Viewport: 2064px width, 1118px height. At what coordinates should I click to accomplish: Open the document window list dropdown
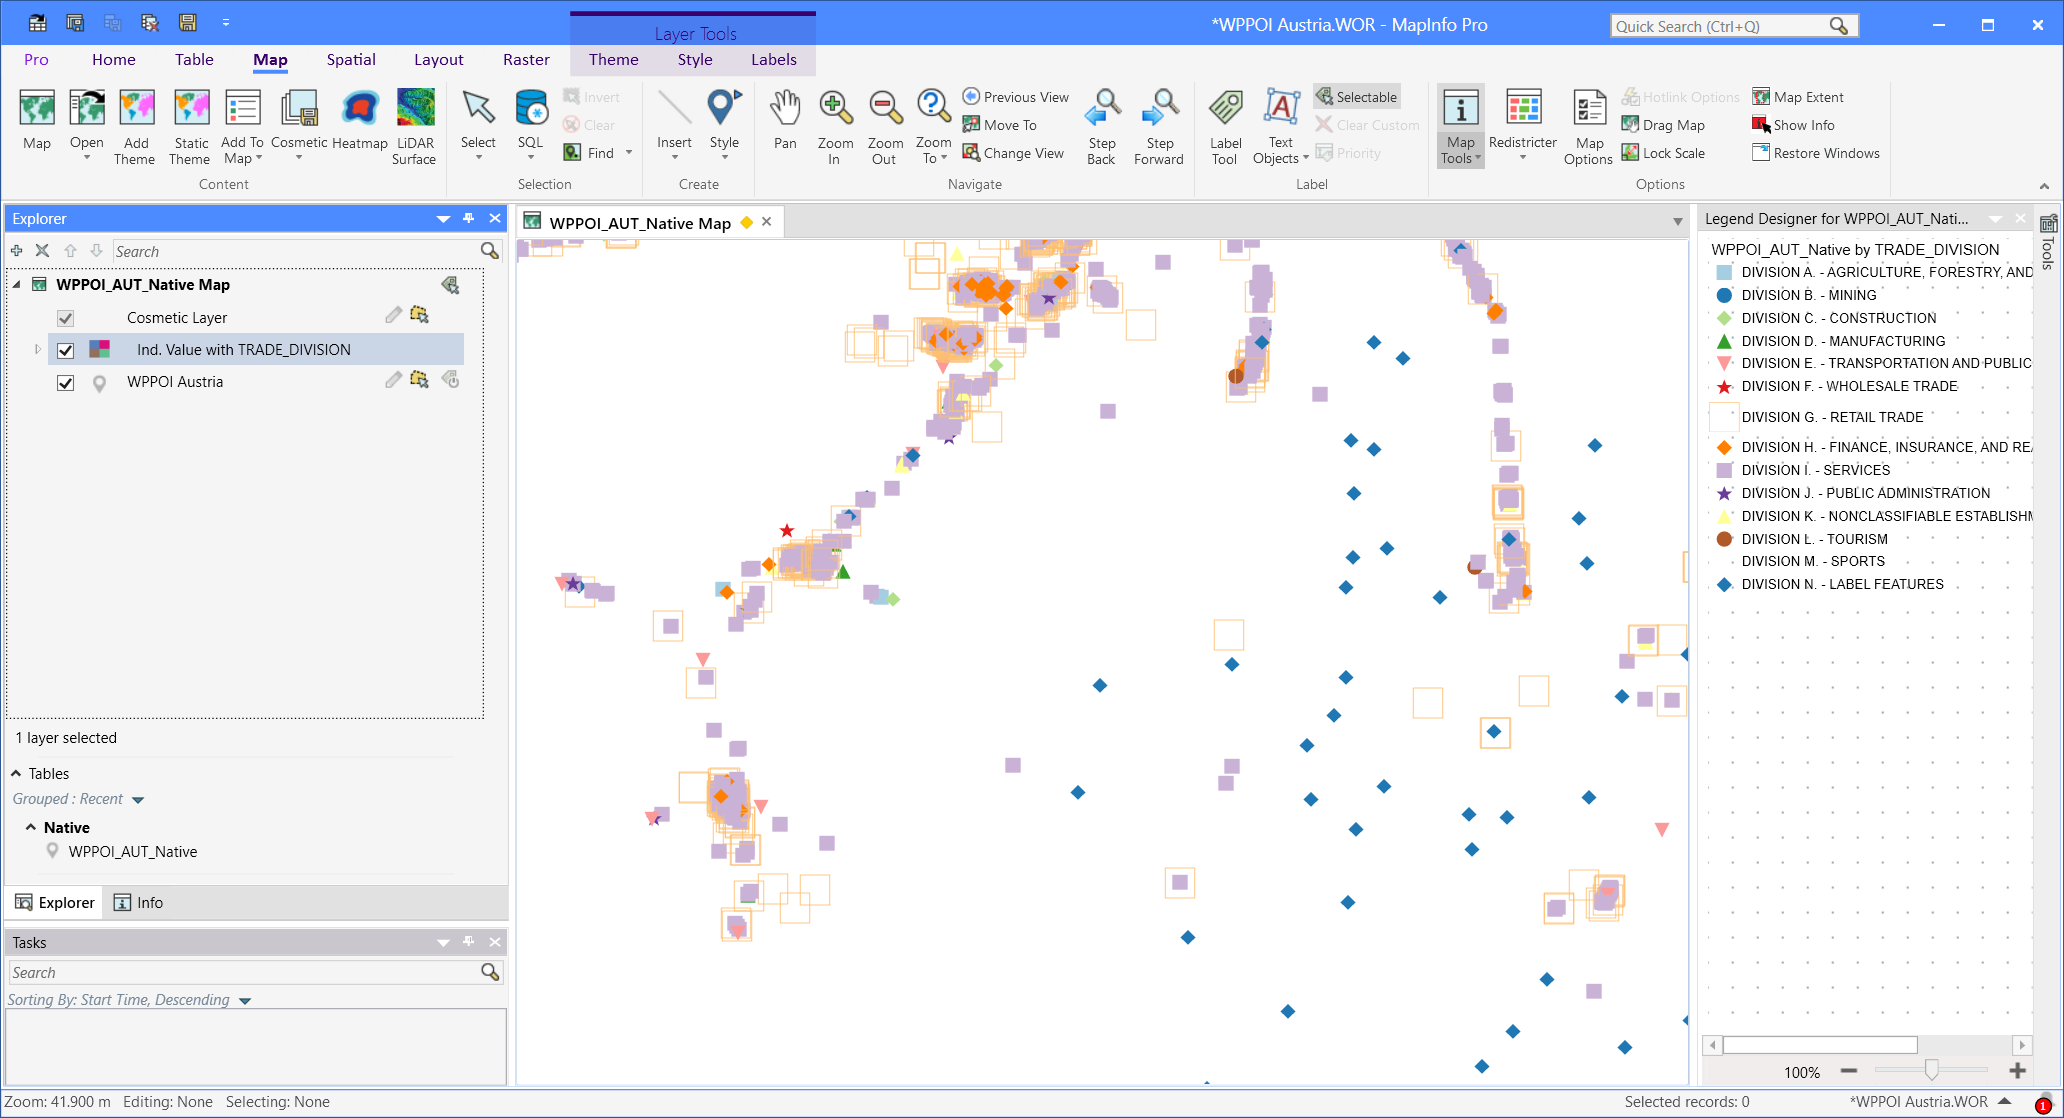click(1678, 222)
